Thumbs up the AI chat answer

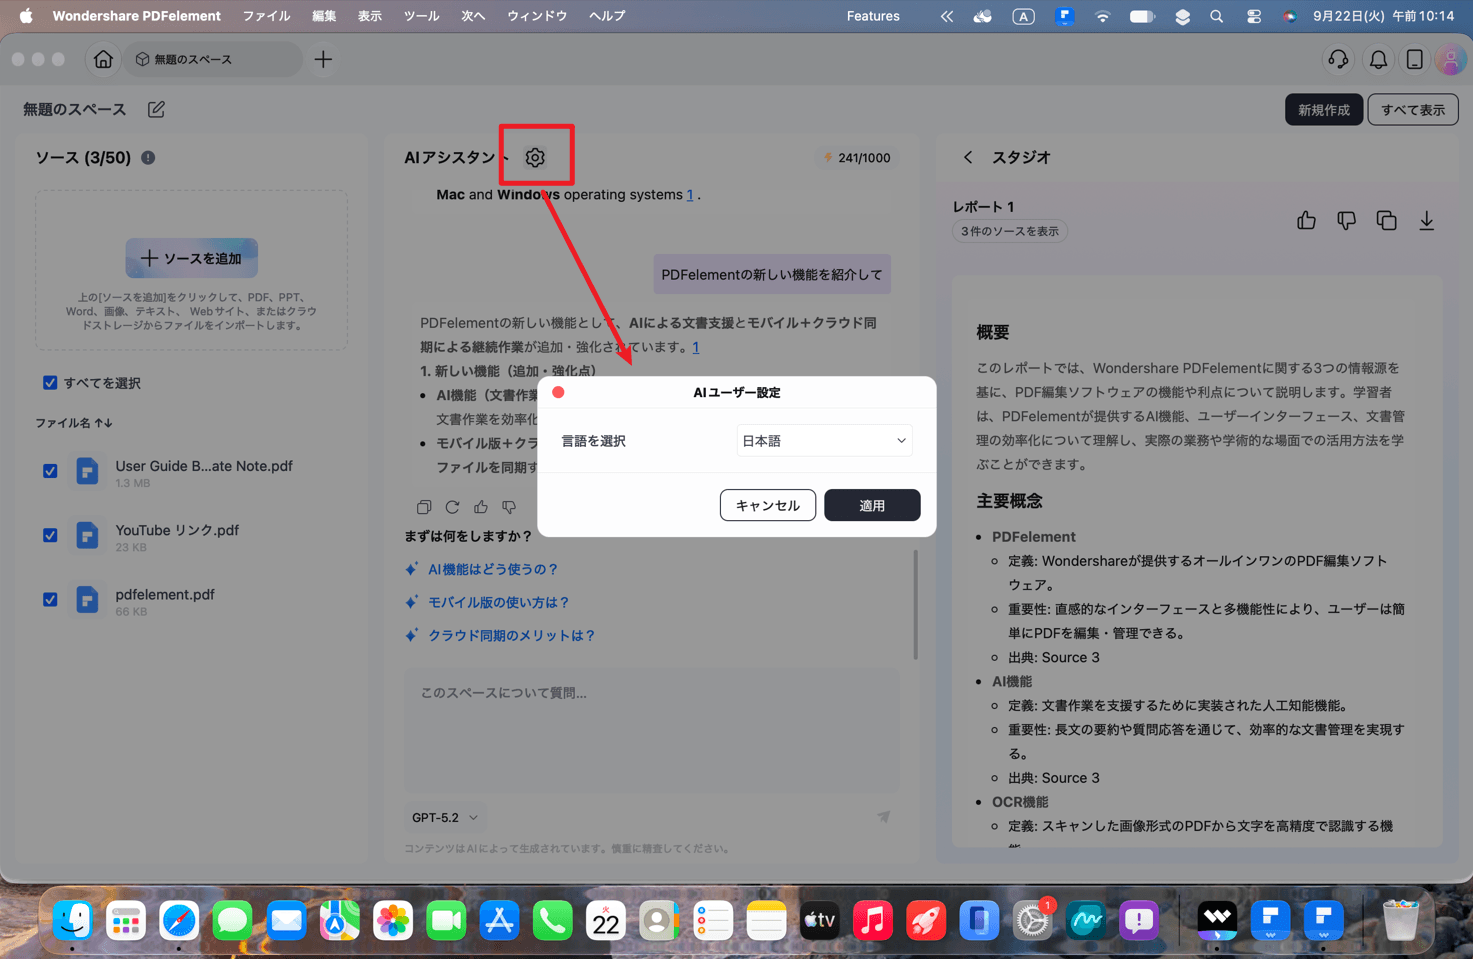[x=481, y=507]
